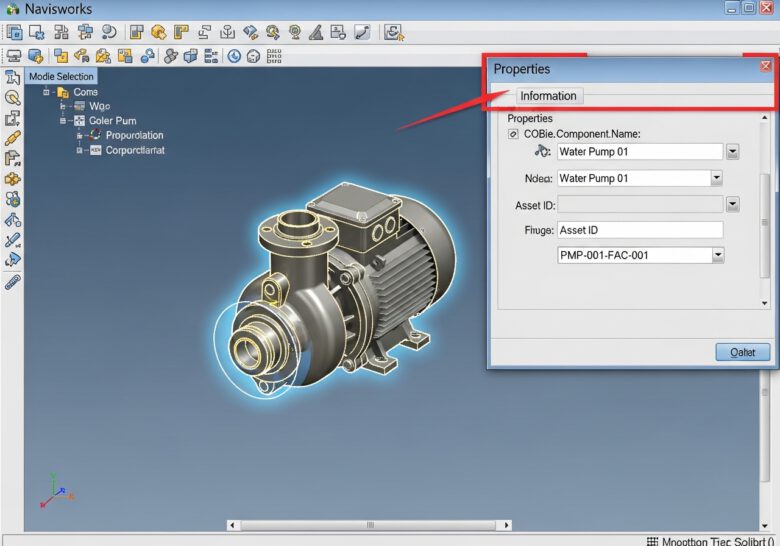
Task: Select the Corporctlarrat tree item
Action: click(x=135, y=150)
